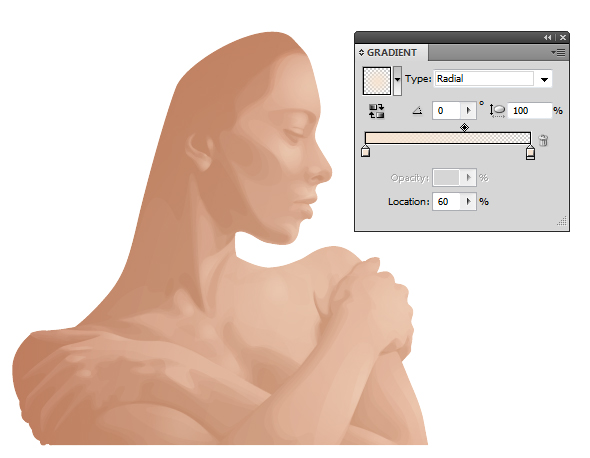Image resolution: width=590 pixels, height=458 pixels.
Task: Click the Type field showing Radial
Action: [485, 79]
